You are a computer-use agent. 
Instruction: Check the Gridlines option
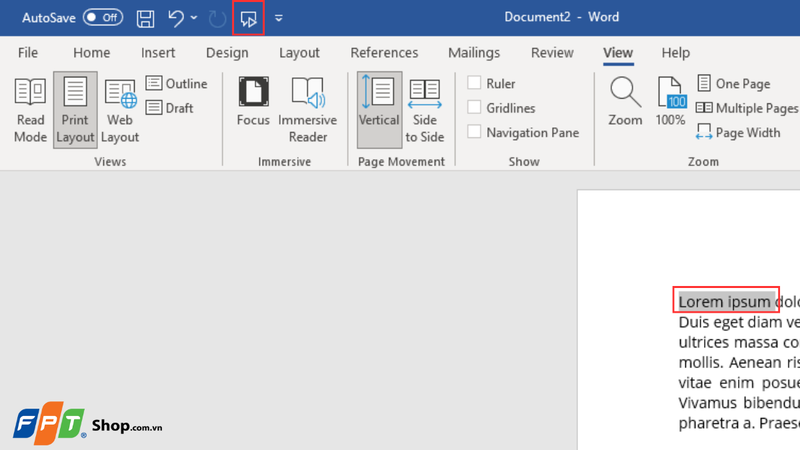tap(474, 107)
